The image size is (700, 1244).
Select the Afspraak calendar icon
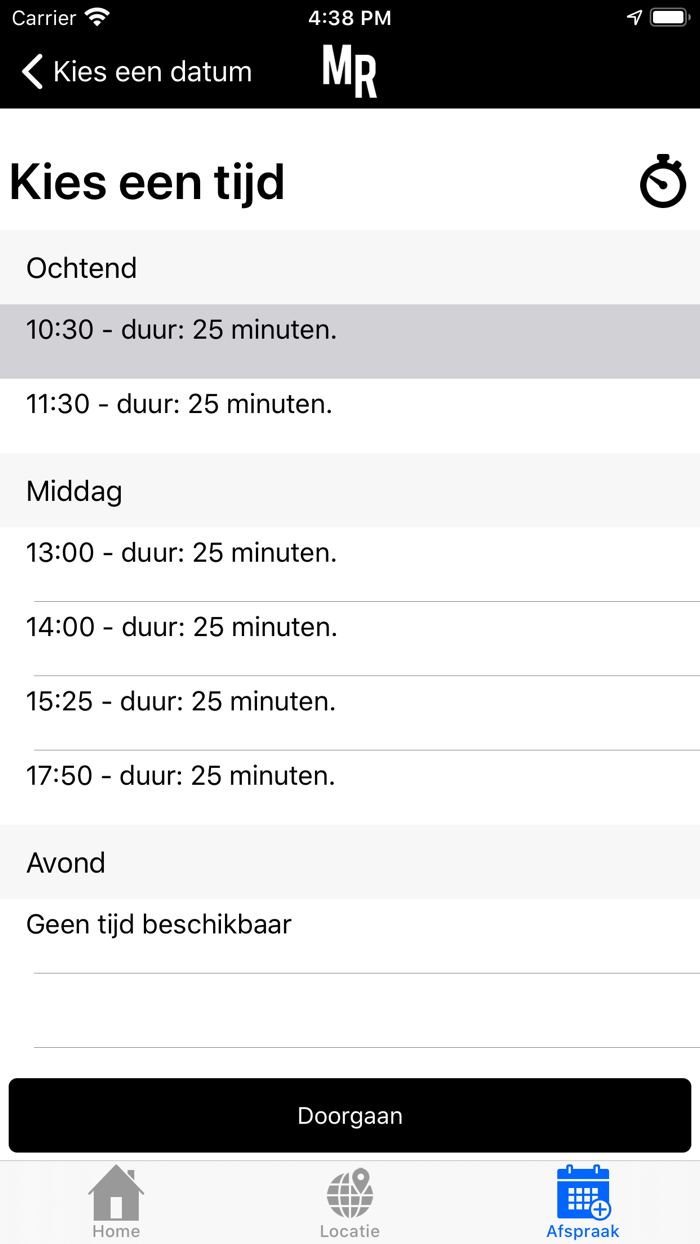pyautogui.click(x=583, y=1193)
